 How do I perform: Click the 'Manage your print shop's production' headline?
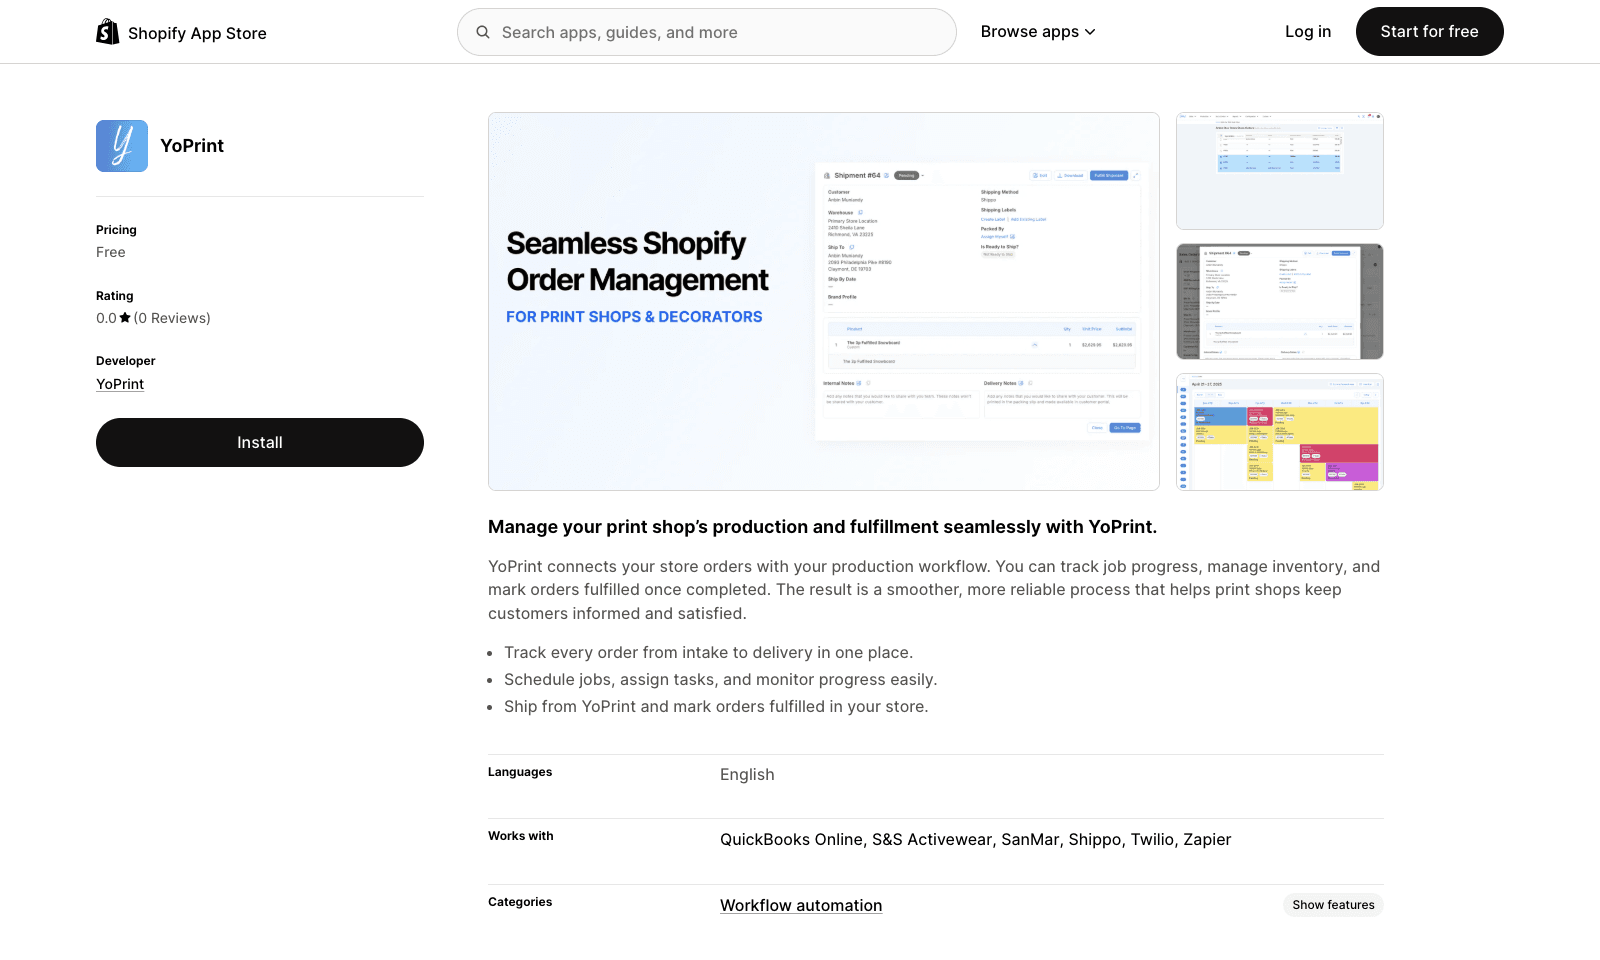click(x=822, y=527)
